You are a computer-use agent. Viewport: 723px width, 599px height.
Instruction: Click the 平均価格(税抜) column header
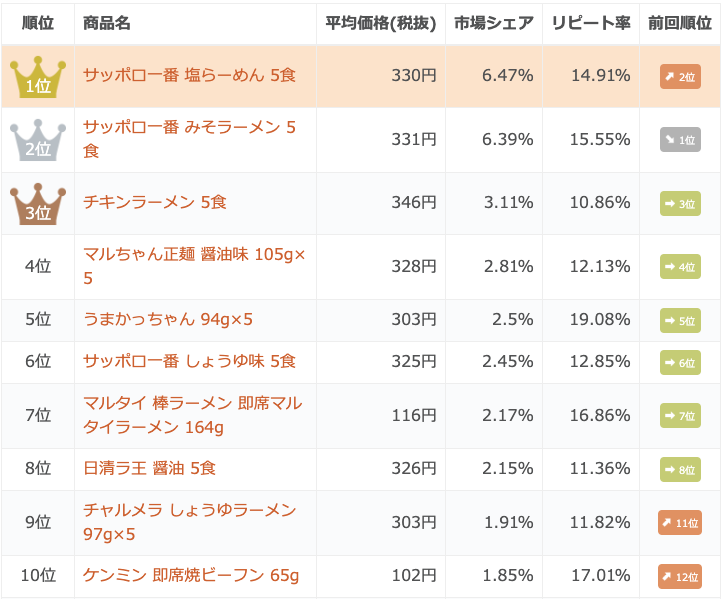[380, 23]
